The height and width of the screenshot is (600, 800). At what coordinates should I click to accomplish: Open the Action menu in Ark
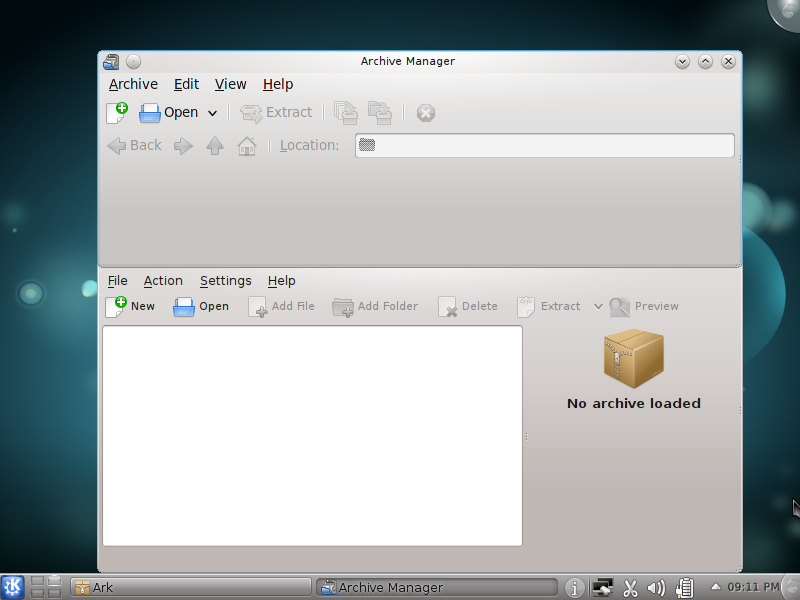point(163,281)
